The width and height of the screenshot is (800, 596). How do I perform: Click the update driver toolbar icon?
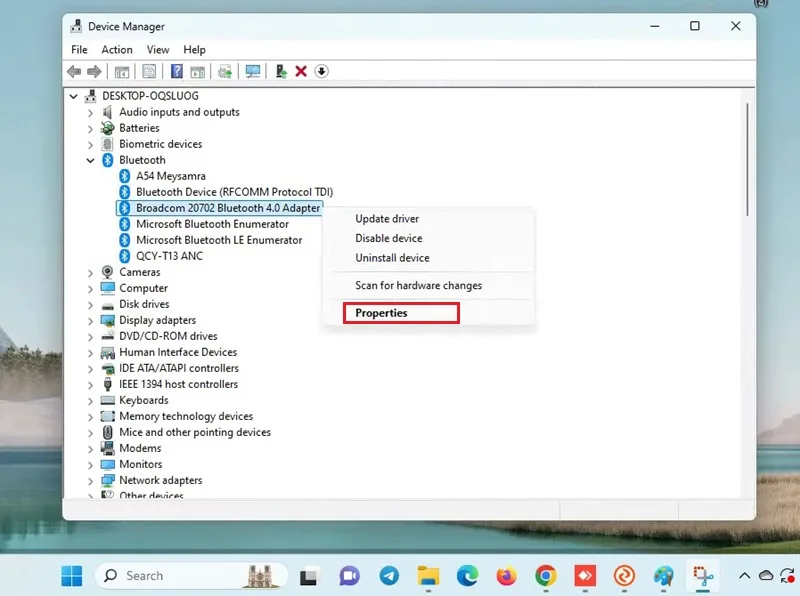(281, 71)
